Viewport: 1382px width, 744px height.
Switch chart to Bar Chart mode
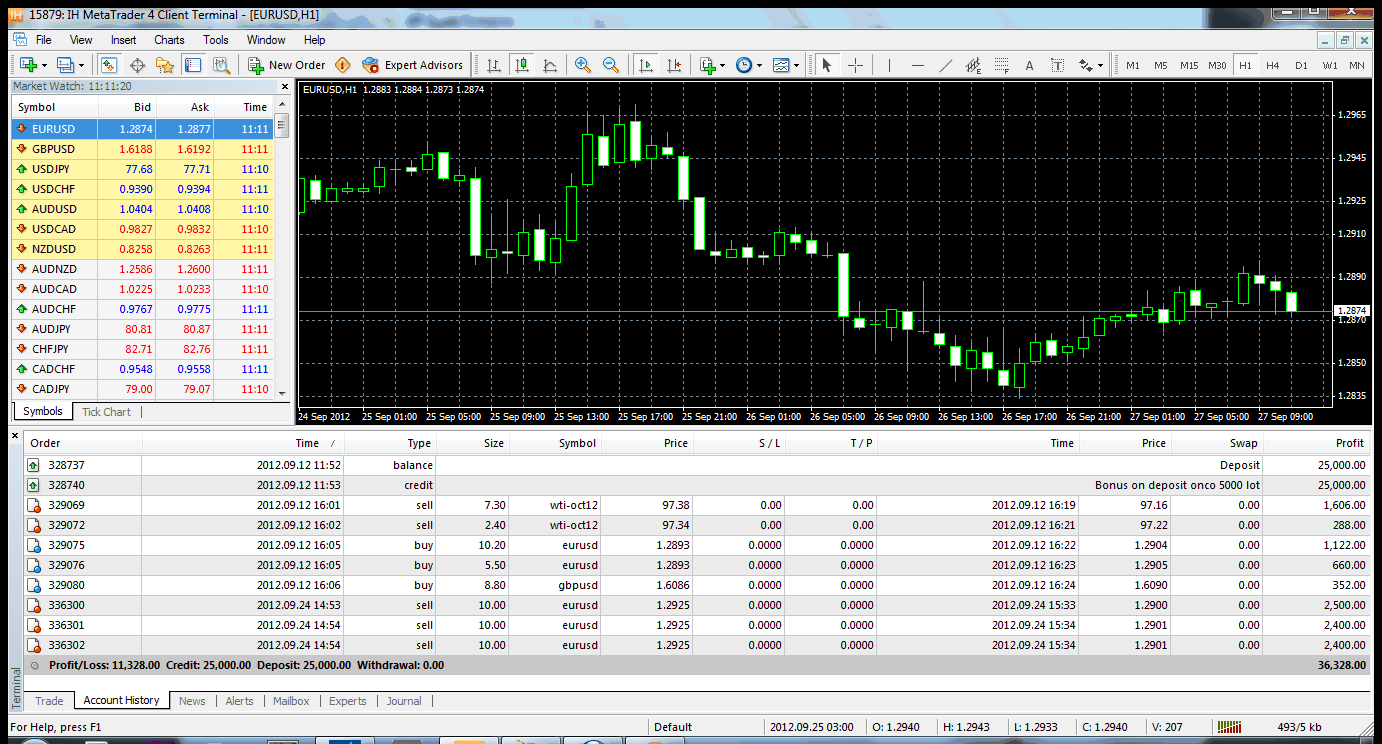493,65
